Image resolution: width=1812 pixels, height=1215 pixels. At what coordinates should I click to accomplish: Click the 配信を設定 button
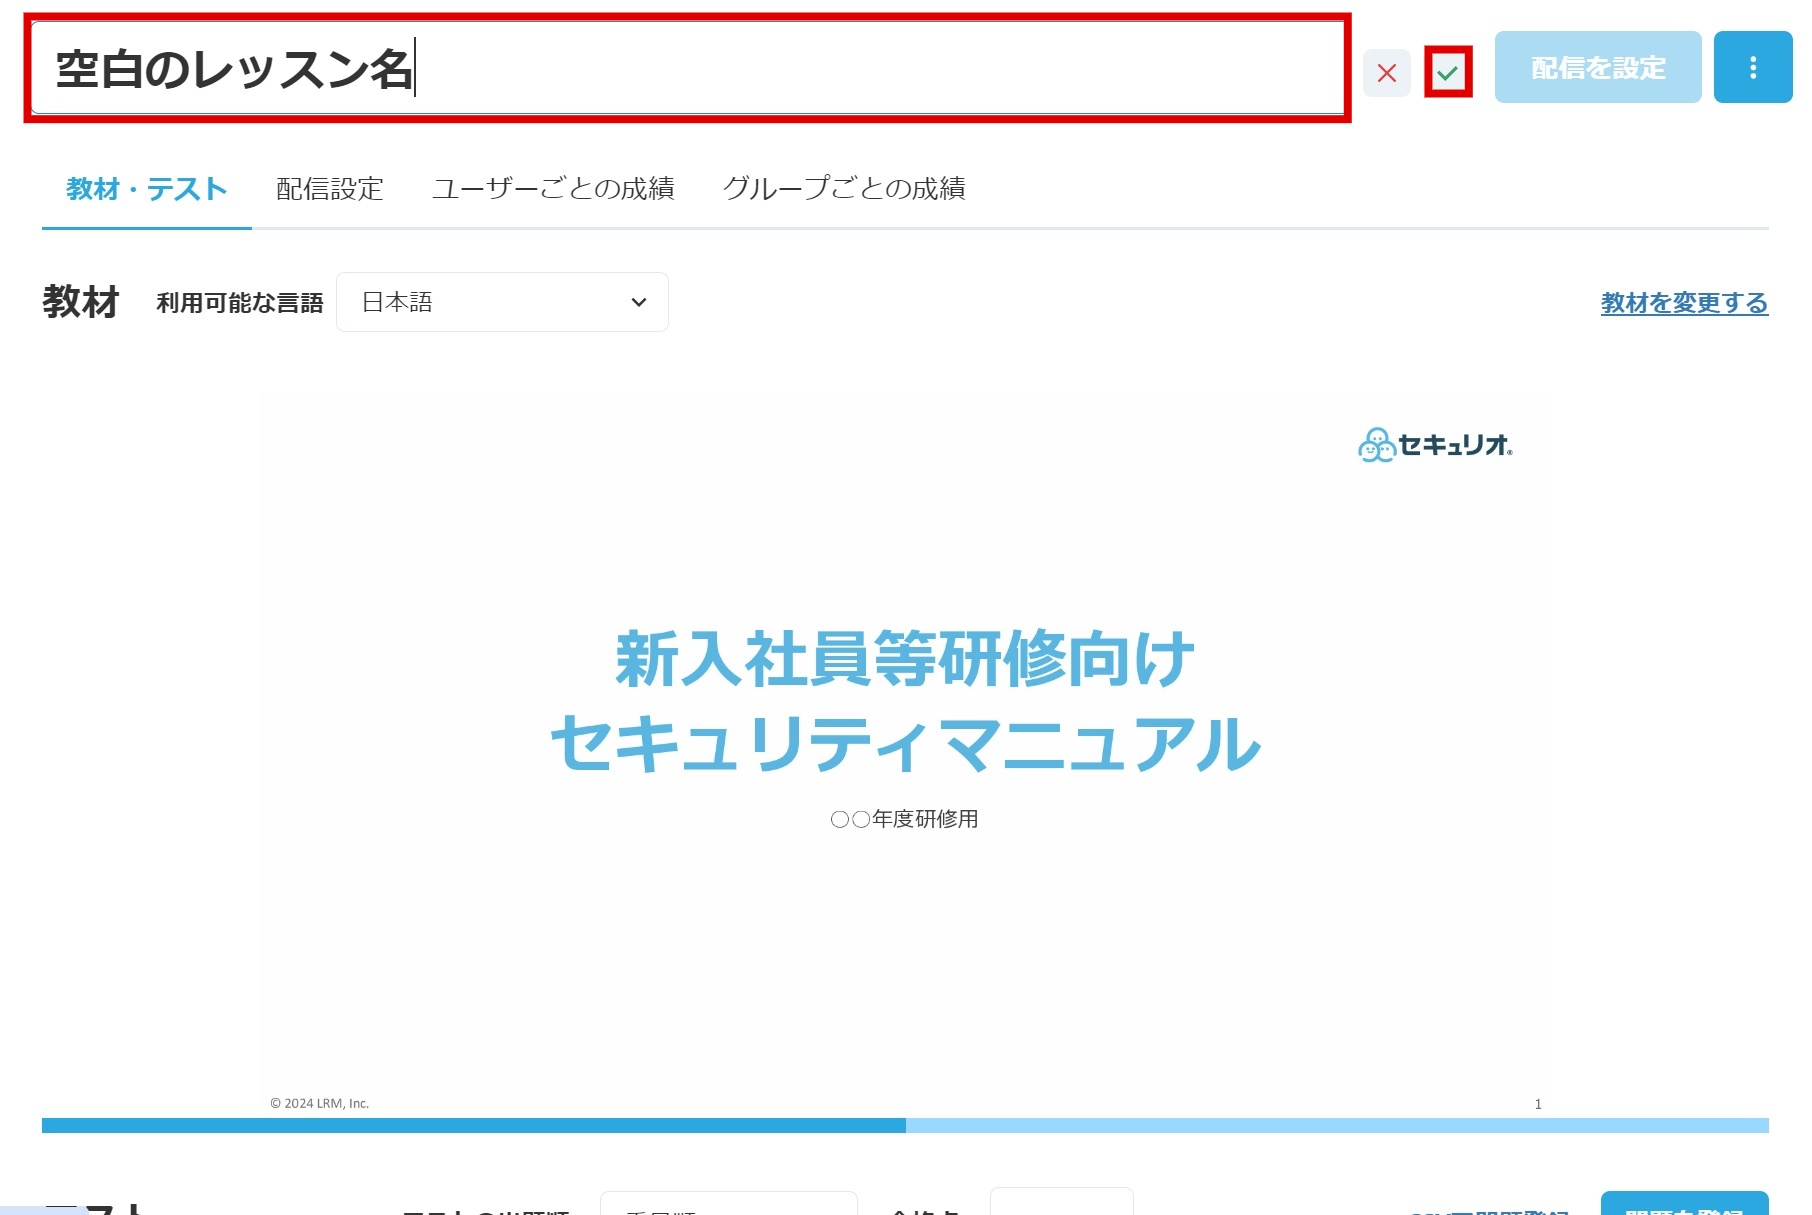coord(1597,67)
